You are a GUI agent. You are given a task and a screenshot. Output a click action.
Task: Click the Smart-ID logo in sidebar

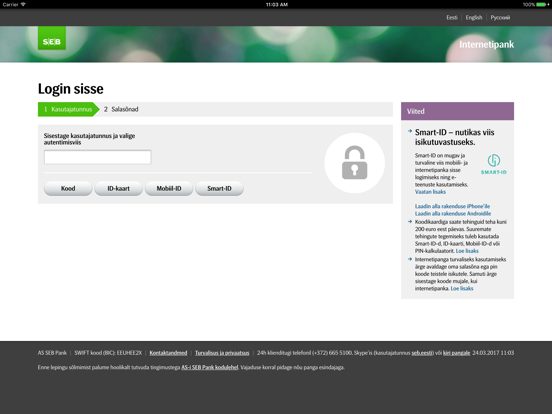point(494,164)
